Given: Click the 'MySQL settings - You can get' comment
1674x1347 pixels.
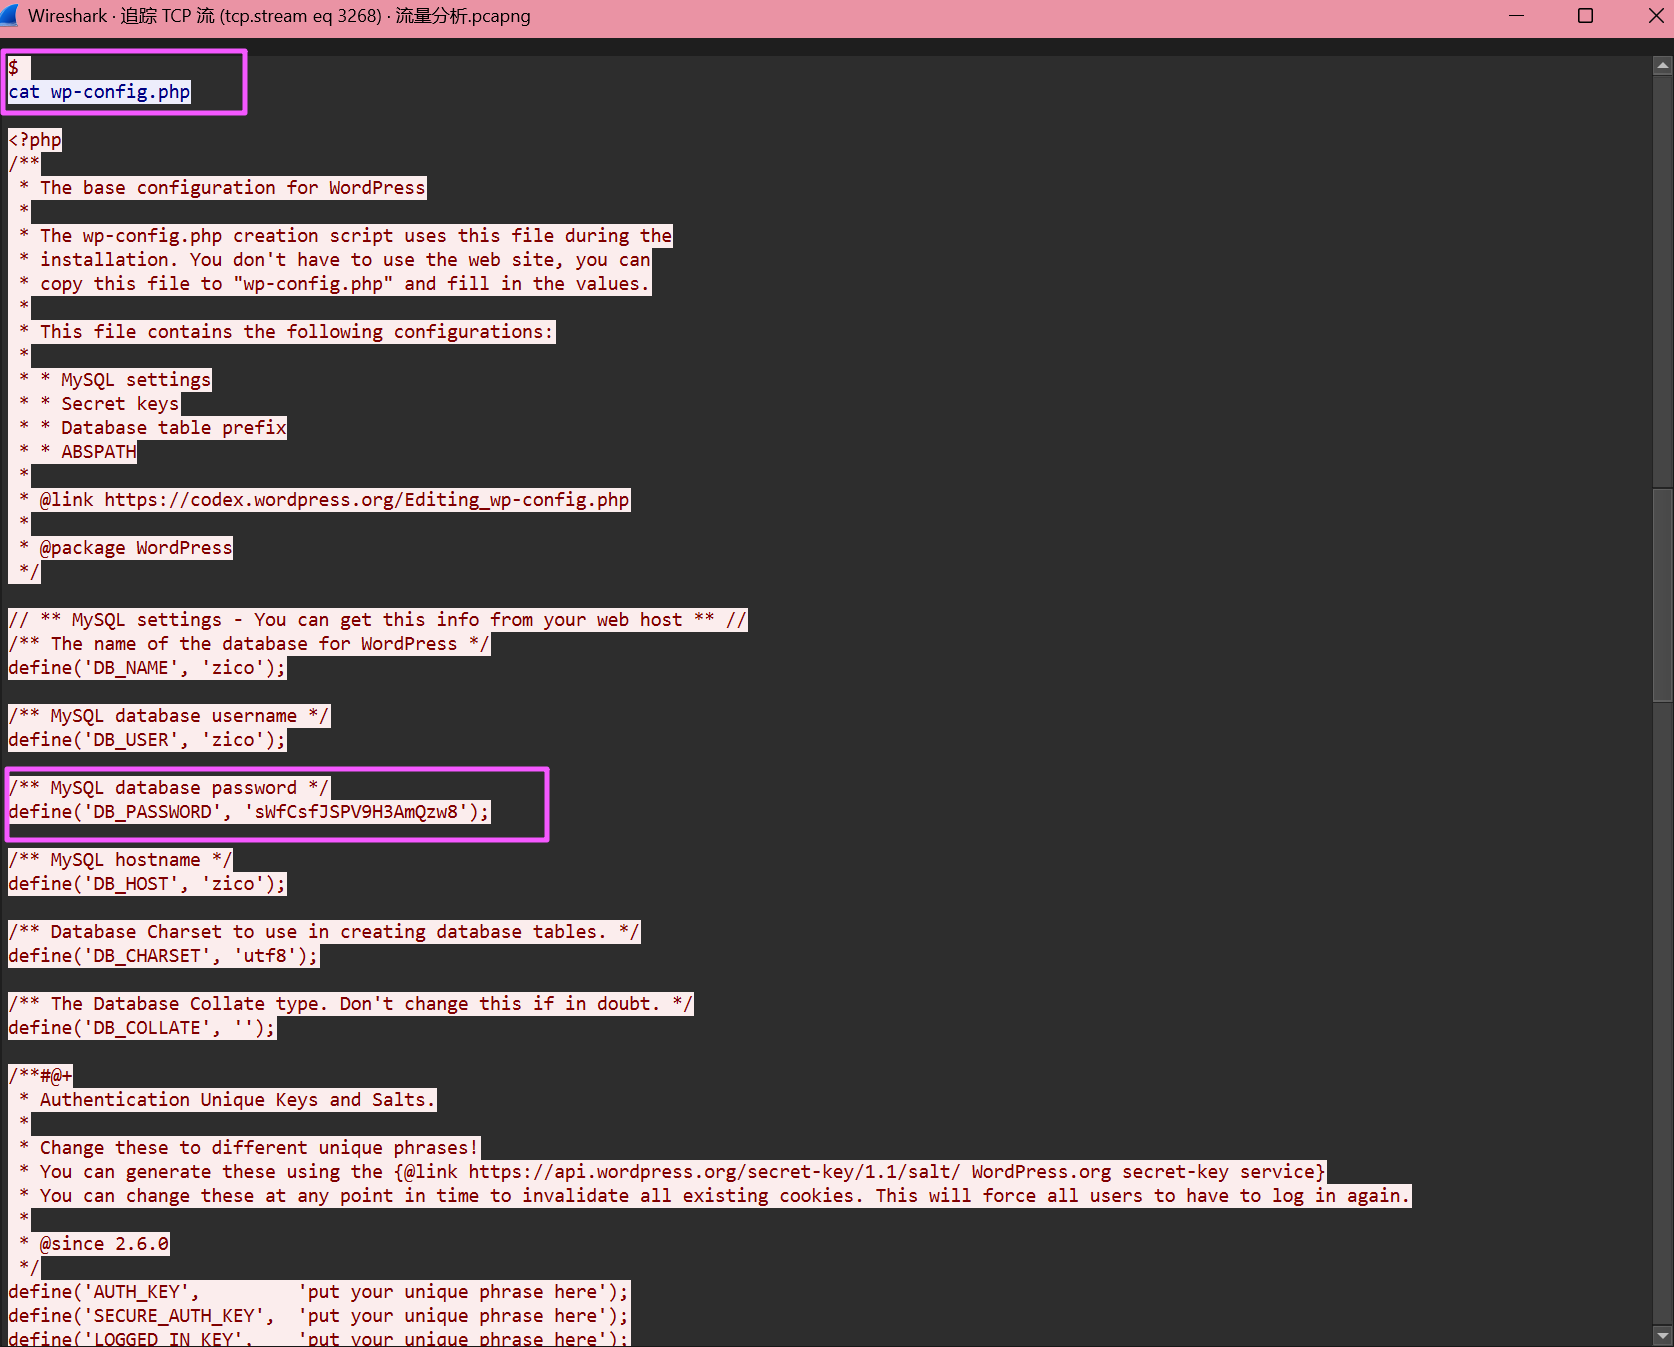Looking at the screenshot, I should click(x=377, y=620).
